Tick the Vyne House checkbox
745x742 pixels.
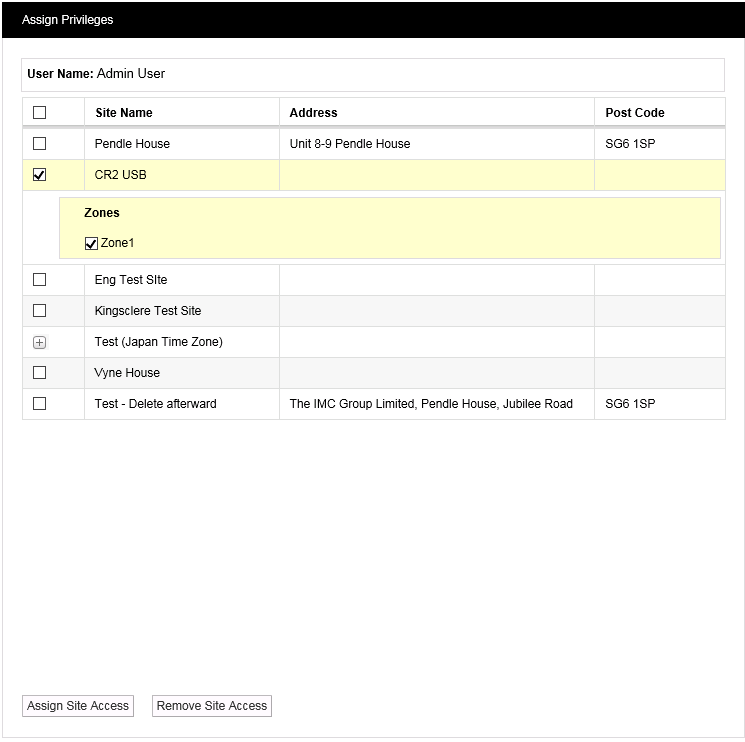click(40, 373)
